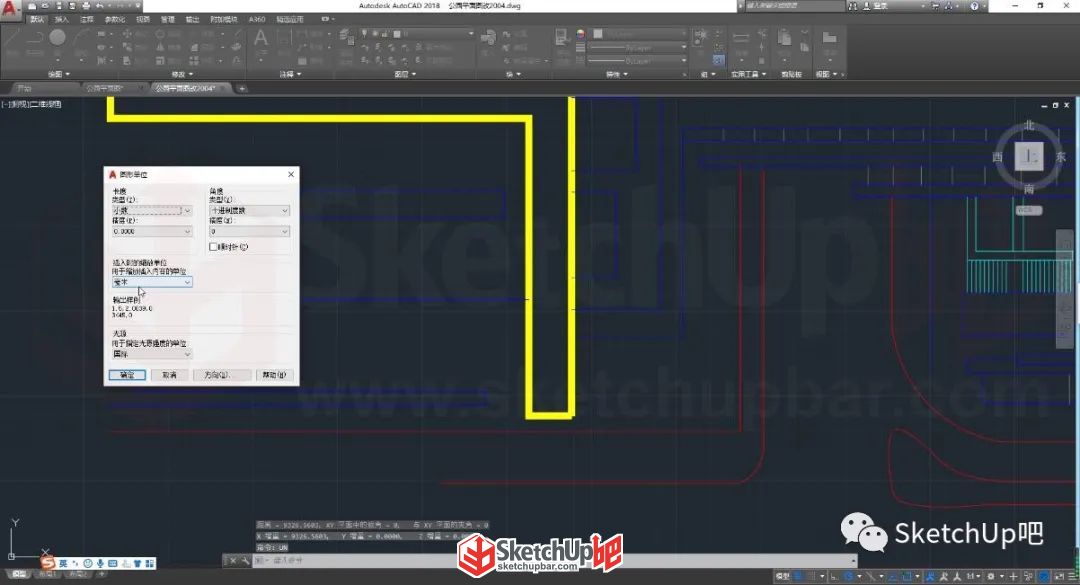Open the layer selection dropdown in ribbon
The width and height of the screenshot is (1080, 585).
click(418, 33)
